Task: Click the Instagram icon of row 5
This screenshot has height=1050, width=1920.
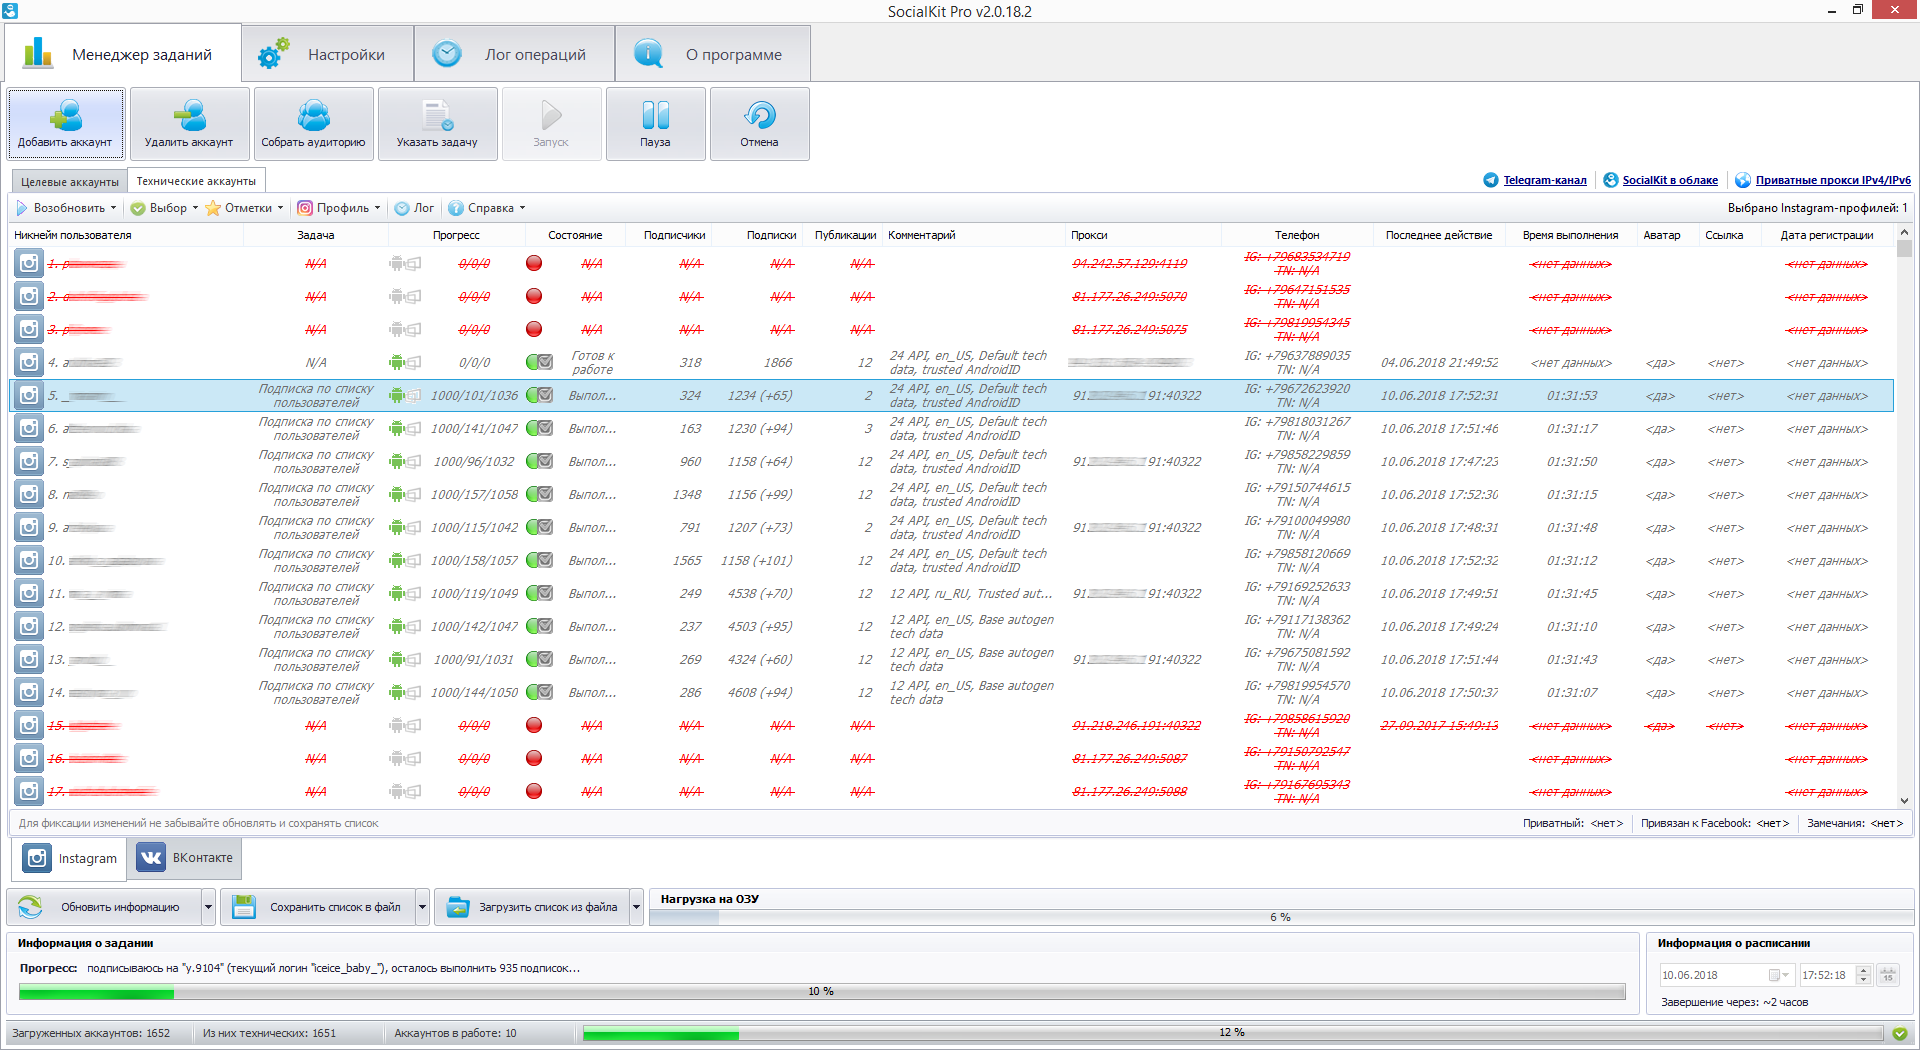Action: coord(29,395)
